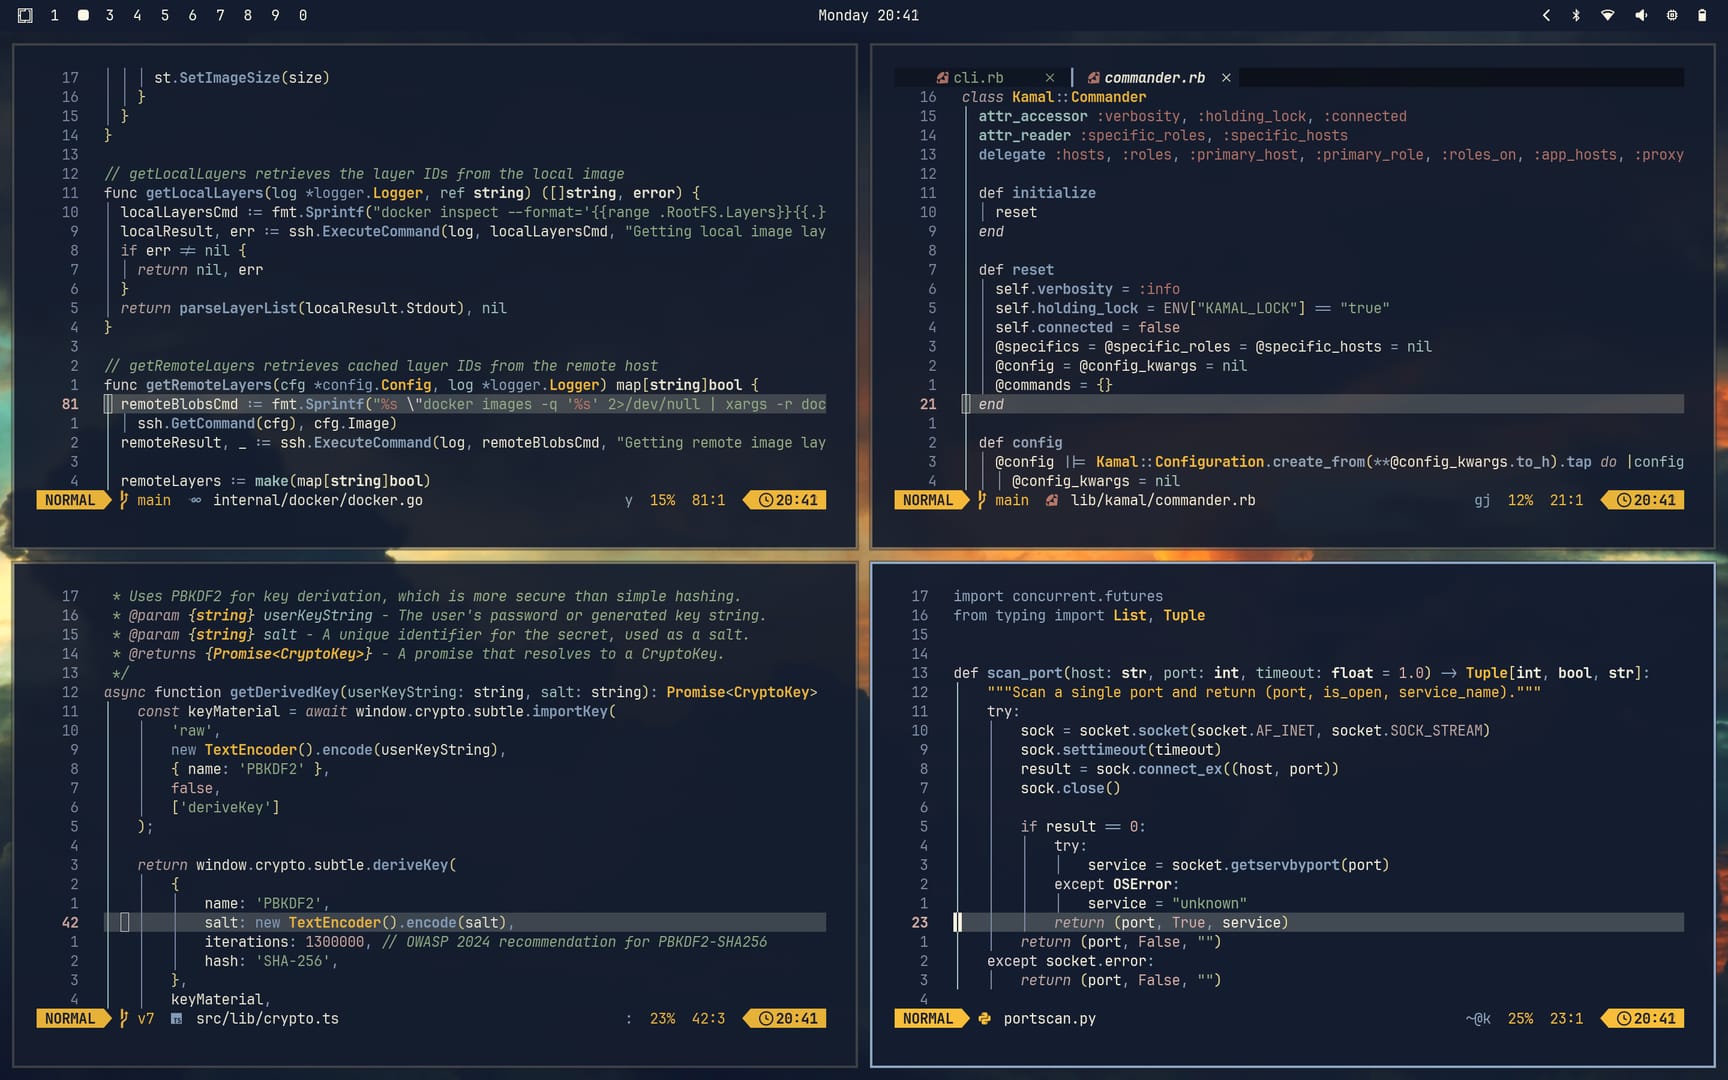Click the Ruby file icon on commander.rb tab
Viewport: 1728px width, 1080px height.
point(1093,78)
